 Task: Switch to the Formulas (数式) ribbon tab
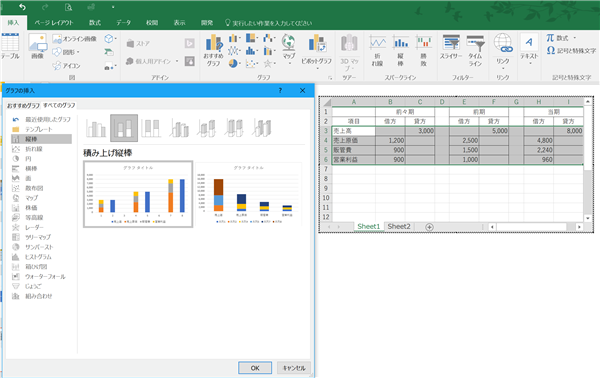click(95, 23)
